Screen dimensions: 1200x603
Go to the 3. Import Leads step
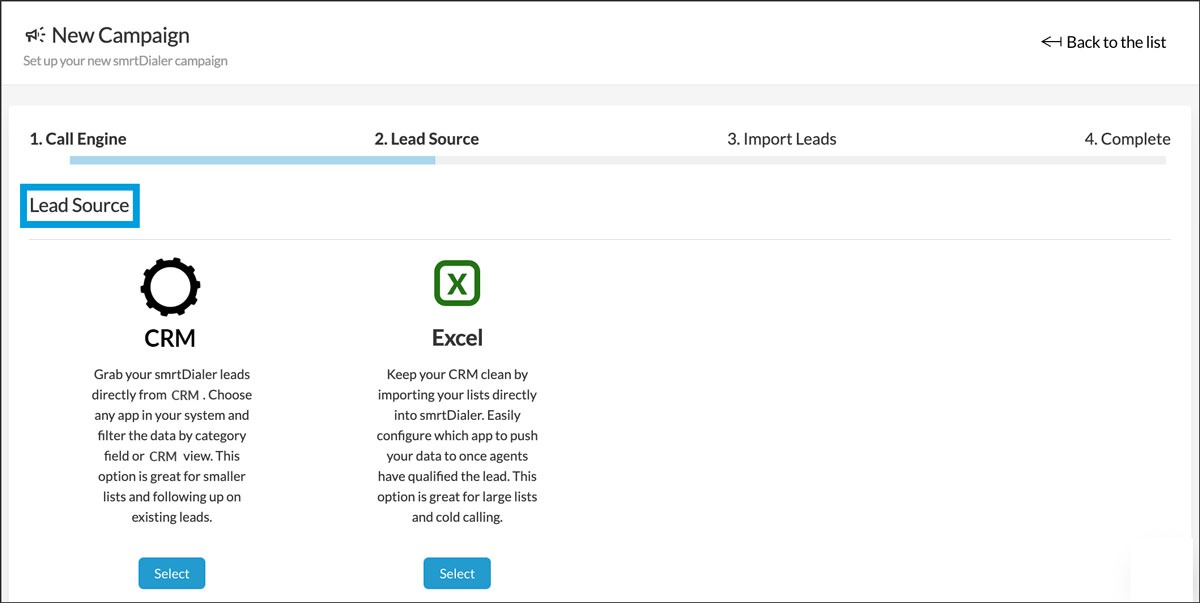781,139
